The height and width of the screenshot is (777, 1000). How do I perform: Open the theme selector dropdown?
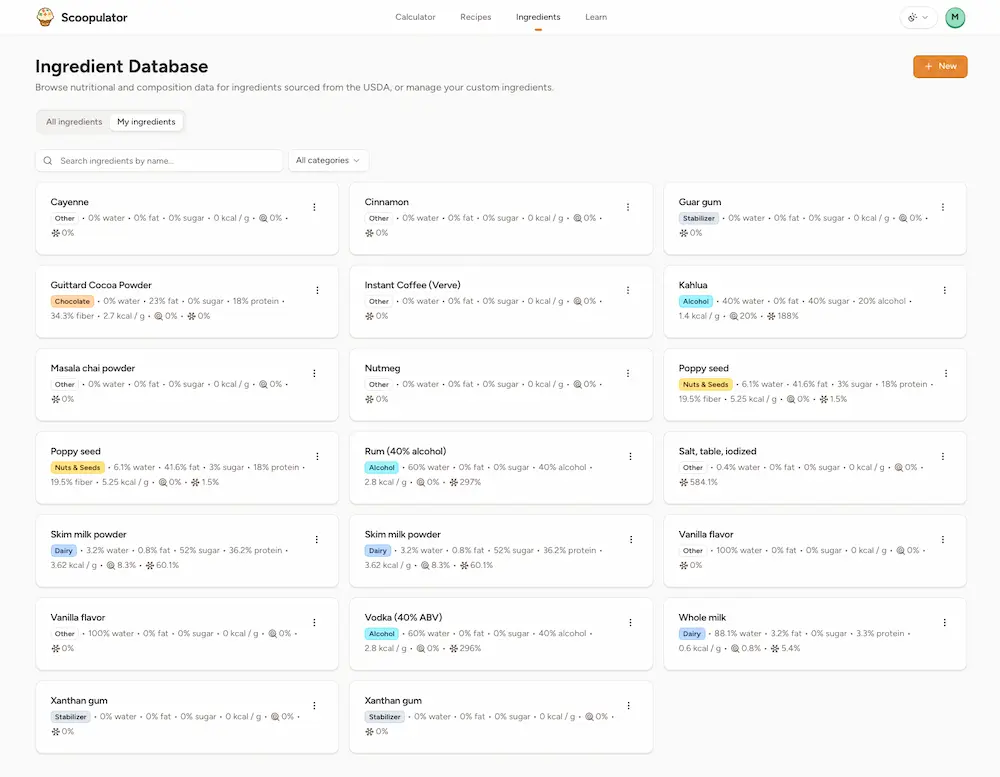(916, 17)
